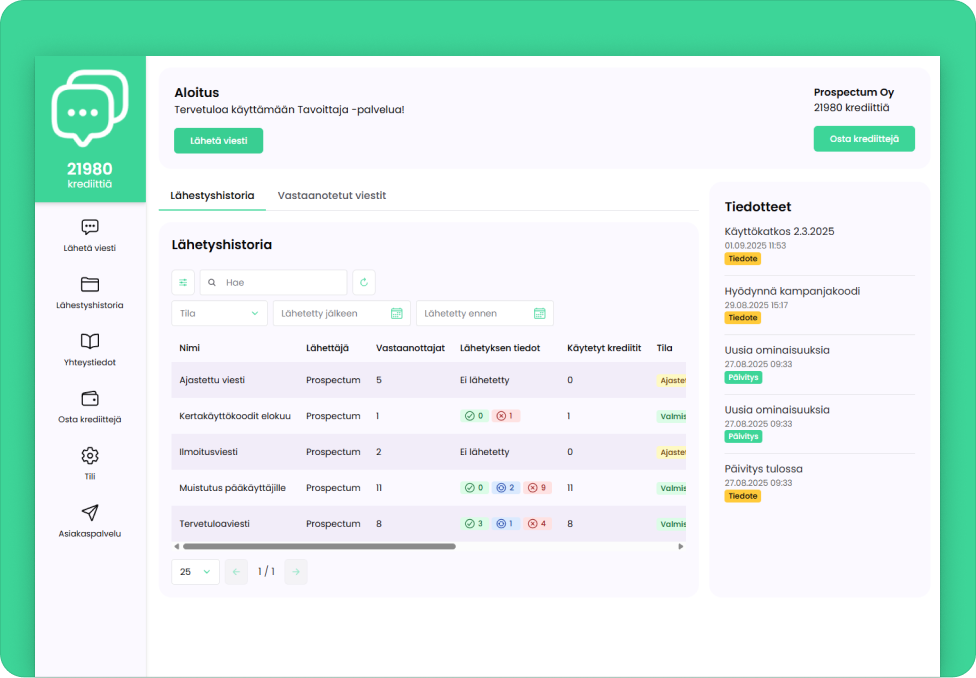This screenshot has width=976, height=678.
Task: Select the Lähetä viesti chat icon in sidebar
Action: (89, 228)
